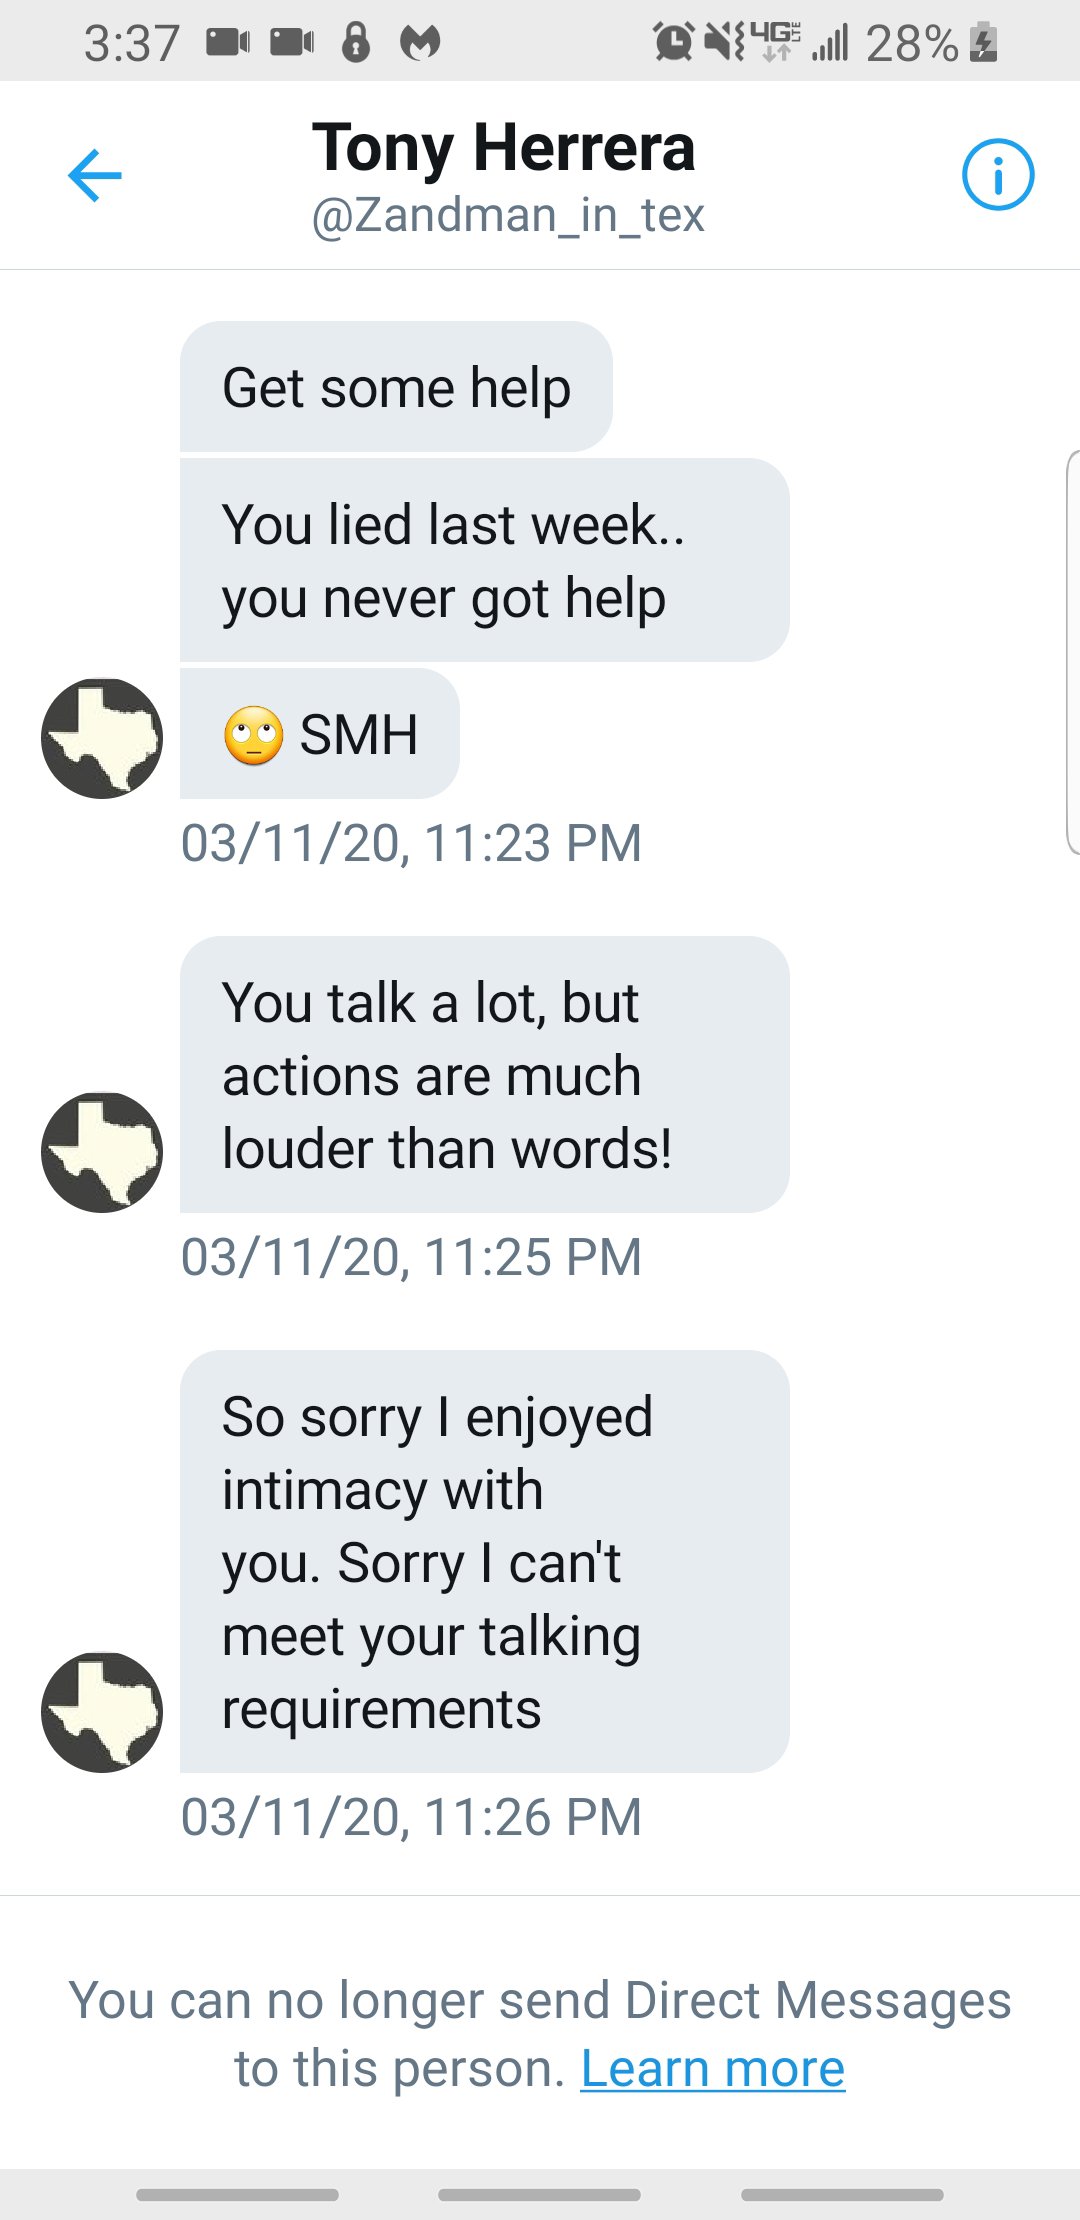Tap the Tony Herrera name in header

coord(503,148)
